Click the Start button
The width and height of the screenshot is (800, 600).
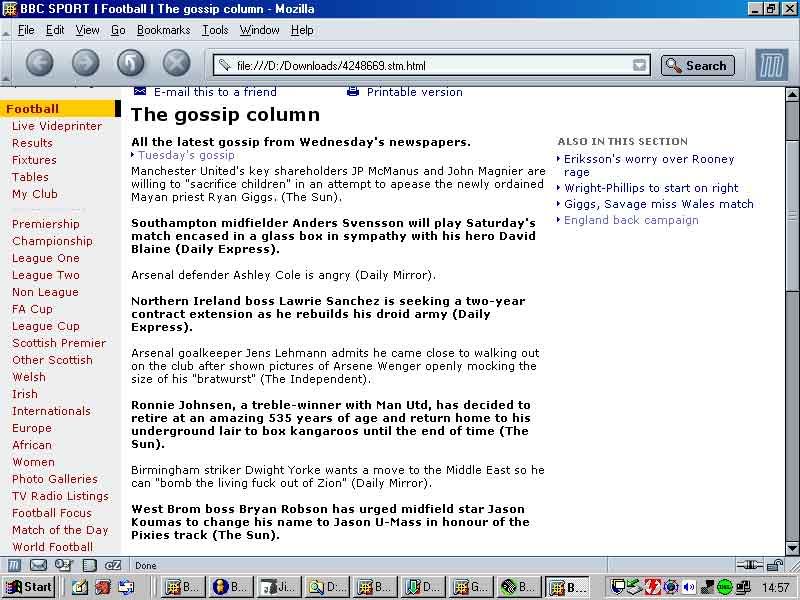29,587
